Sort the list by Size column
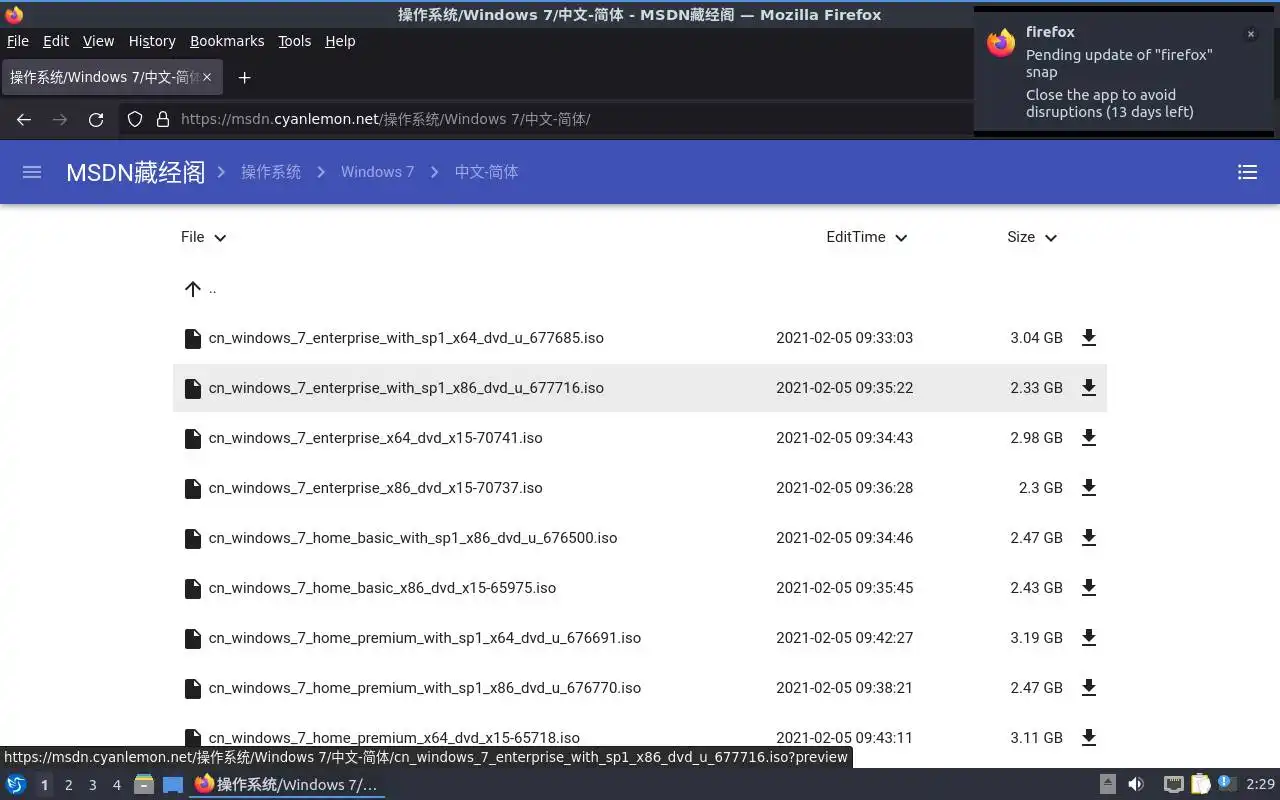Viewport: 1280px width, 800px height. point(1032,237)
